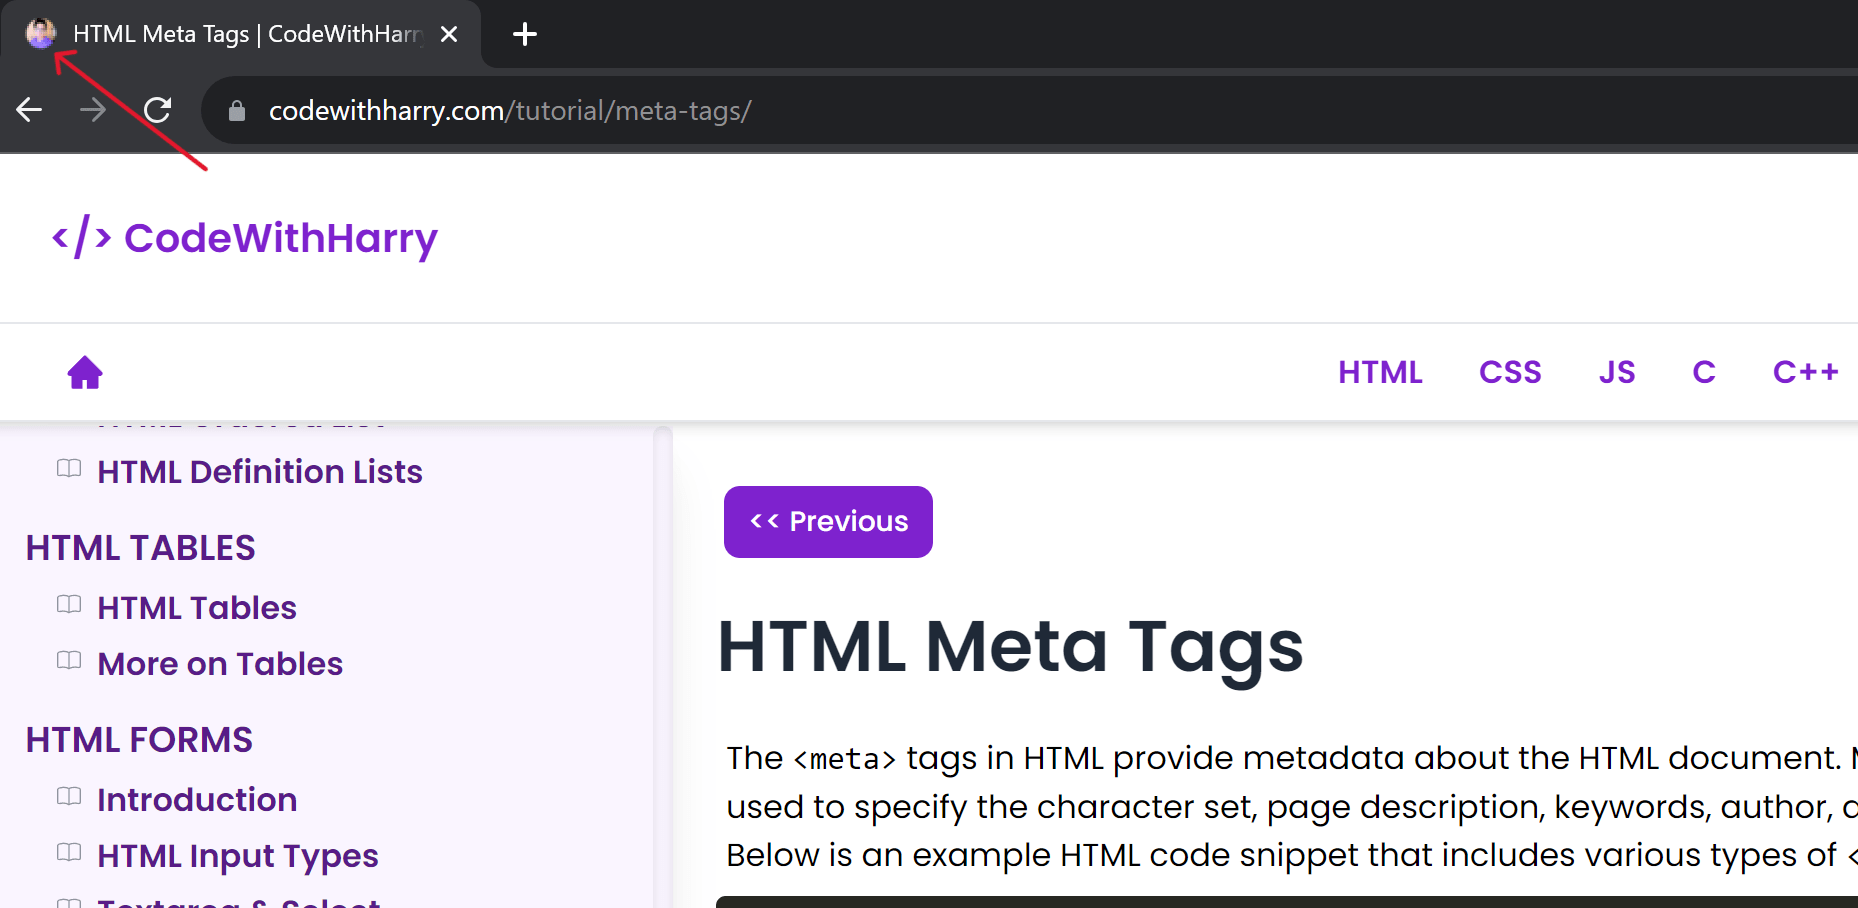Image resolution: width=1858 pixels, height=908 pixels.
Task: Click the HTML Meta Tags page heading
Action: coord(1011,647)
